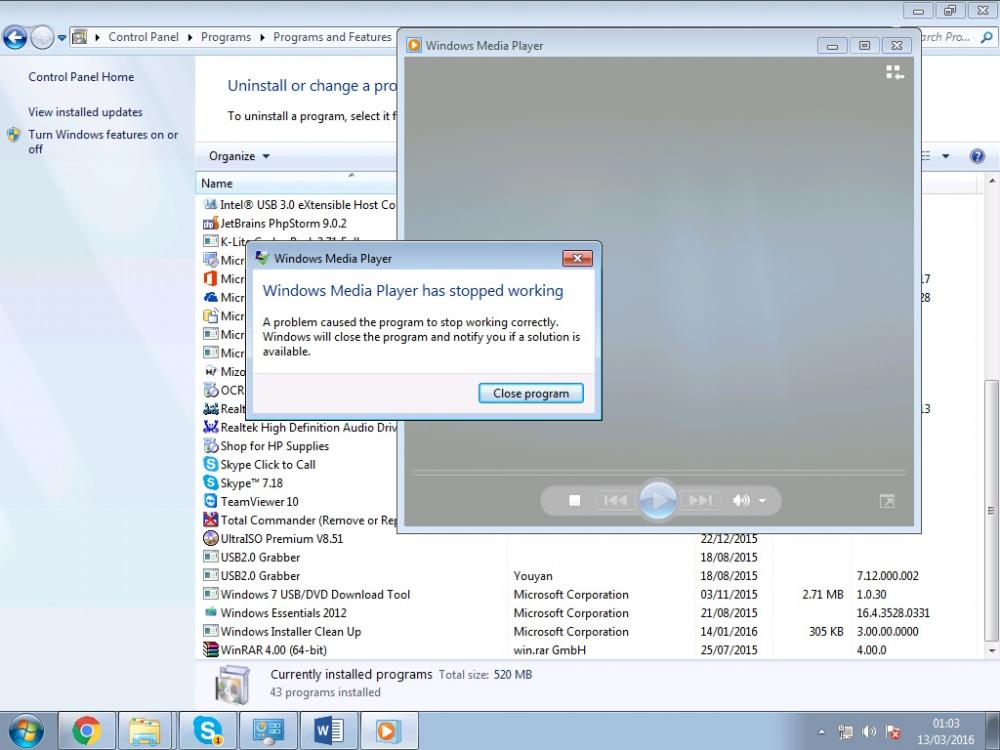
Task: Open Control Panel Home link
Action: tap(81, 77)
